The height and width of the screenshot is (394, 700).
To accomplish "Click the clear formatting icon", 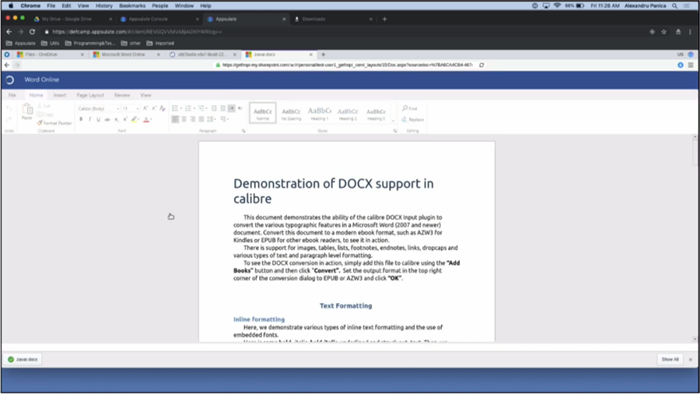I will point(162,108).
